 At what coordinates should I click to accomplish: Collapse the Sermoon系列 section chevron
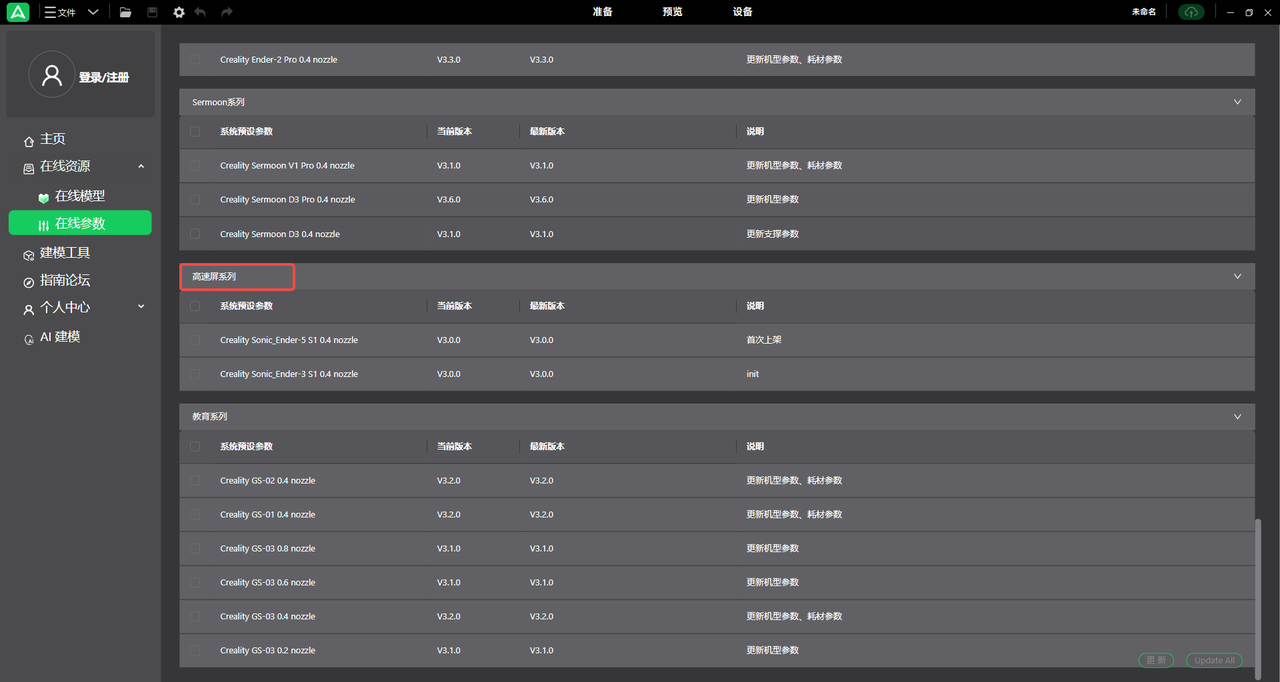click(1237, 102)
